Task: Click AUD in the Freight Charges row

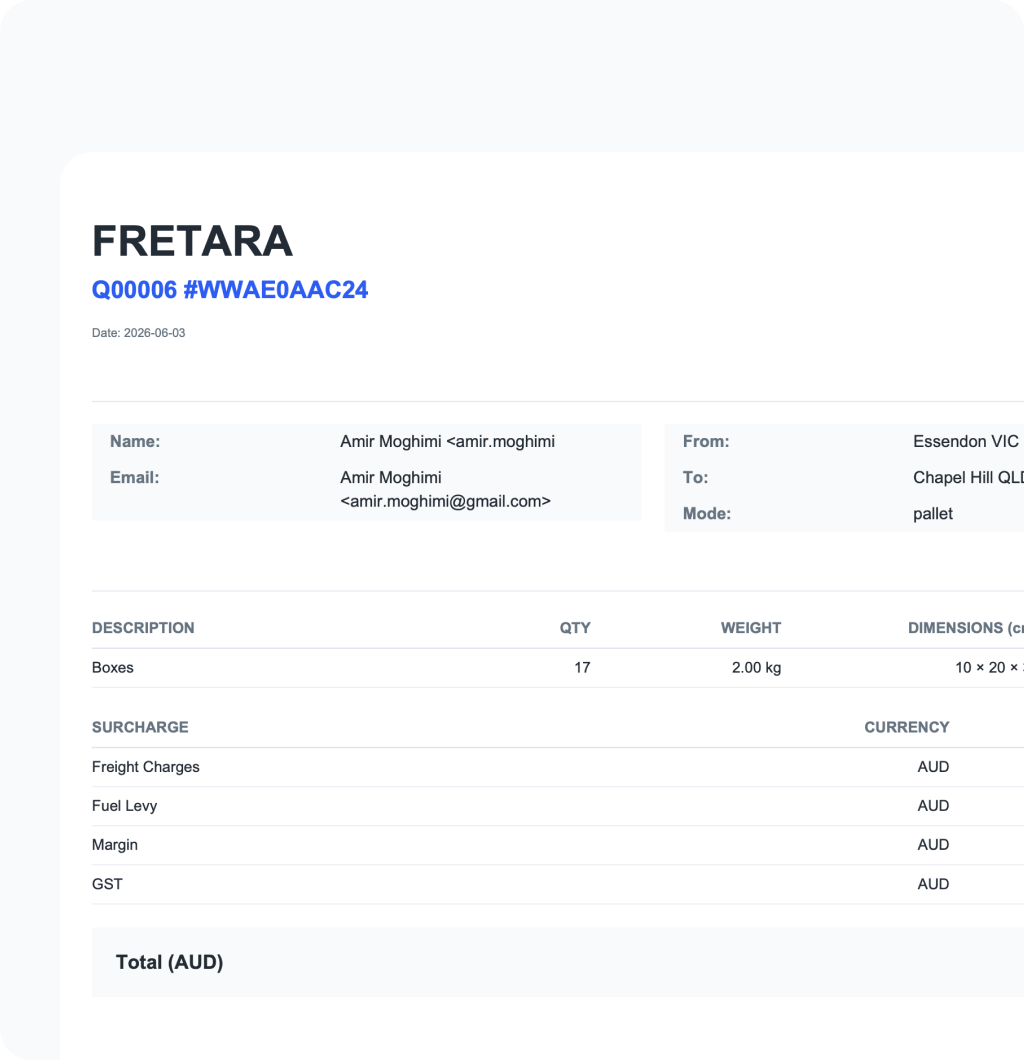Action: [933, 767]
